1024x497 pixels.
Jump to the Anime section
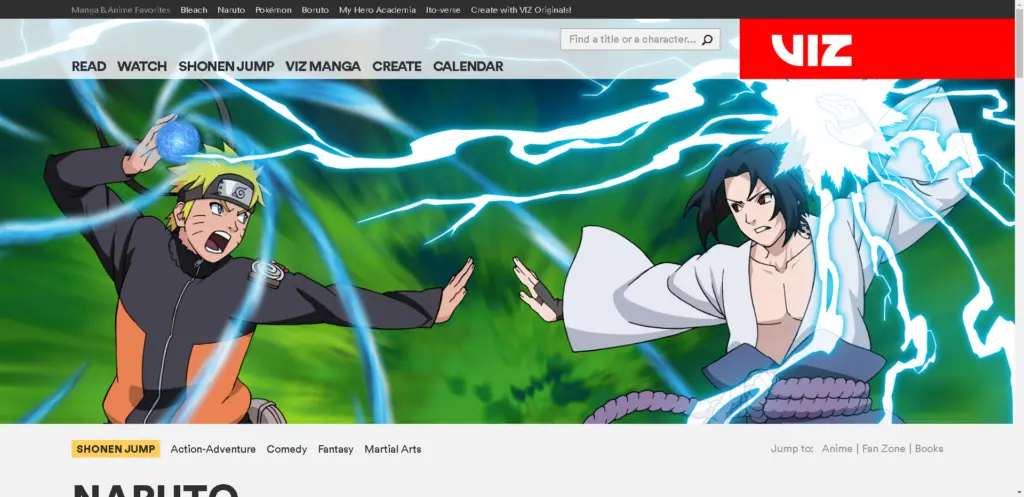point(837,449)
